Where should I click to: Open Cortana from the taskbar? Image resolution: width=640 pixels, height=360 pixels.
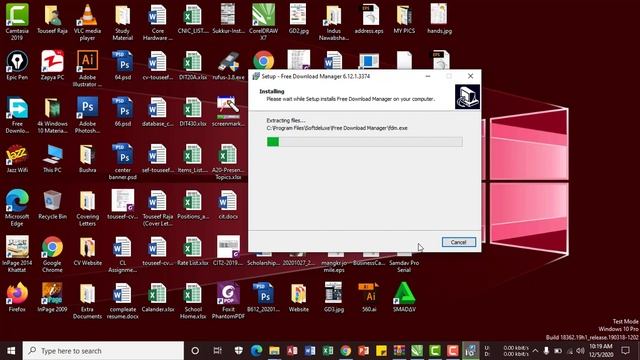tap(195, 351)
